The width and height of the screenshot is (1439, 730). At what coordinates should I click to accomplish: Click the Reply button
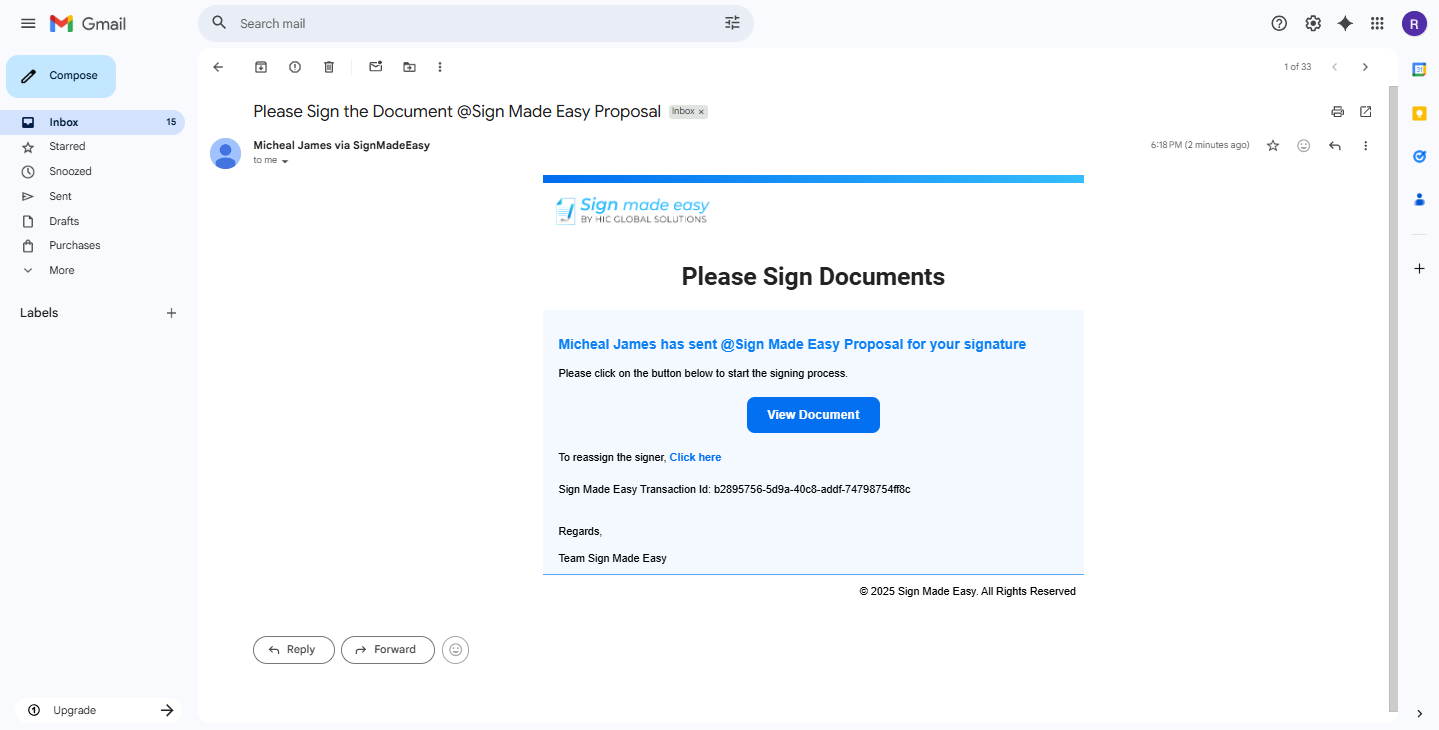294,650
